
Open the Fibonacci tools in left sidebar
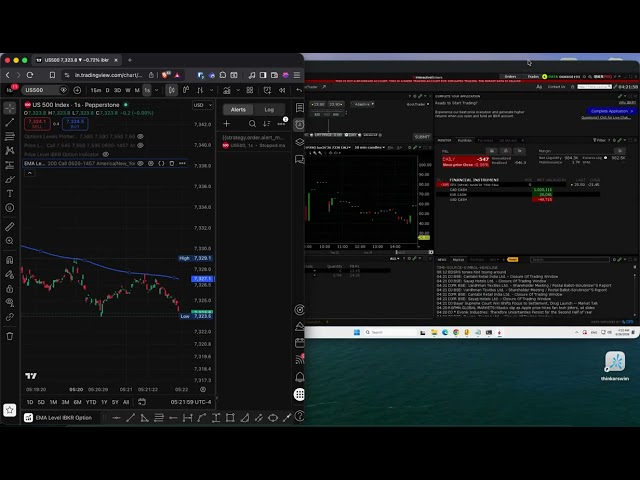click(x=10, y=136)
